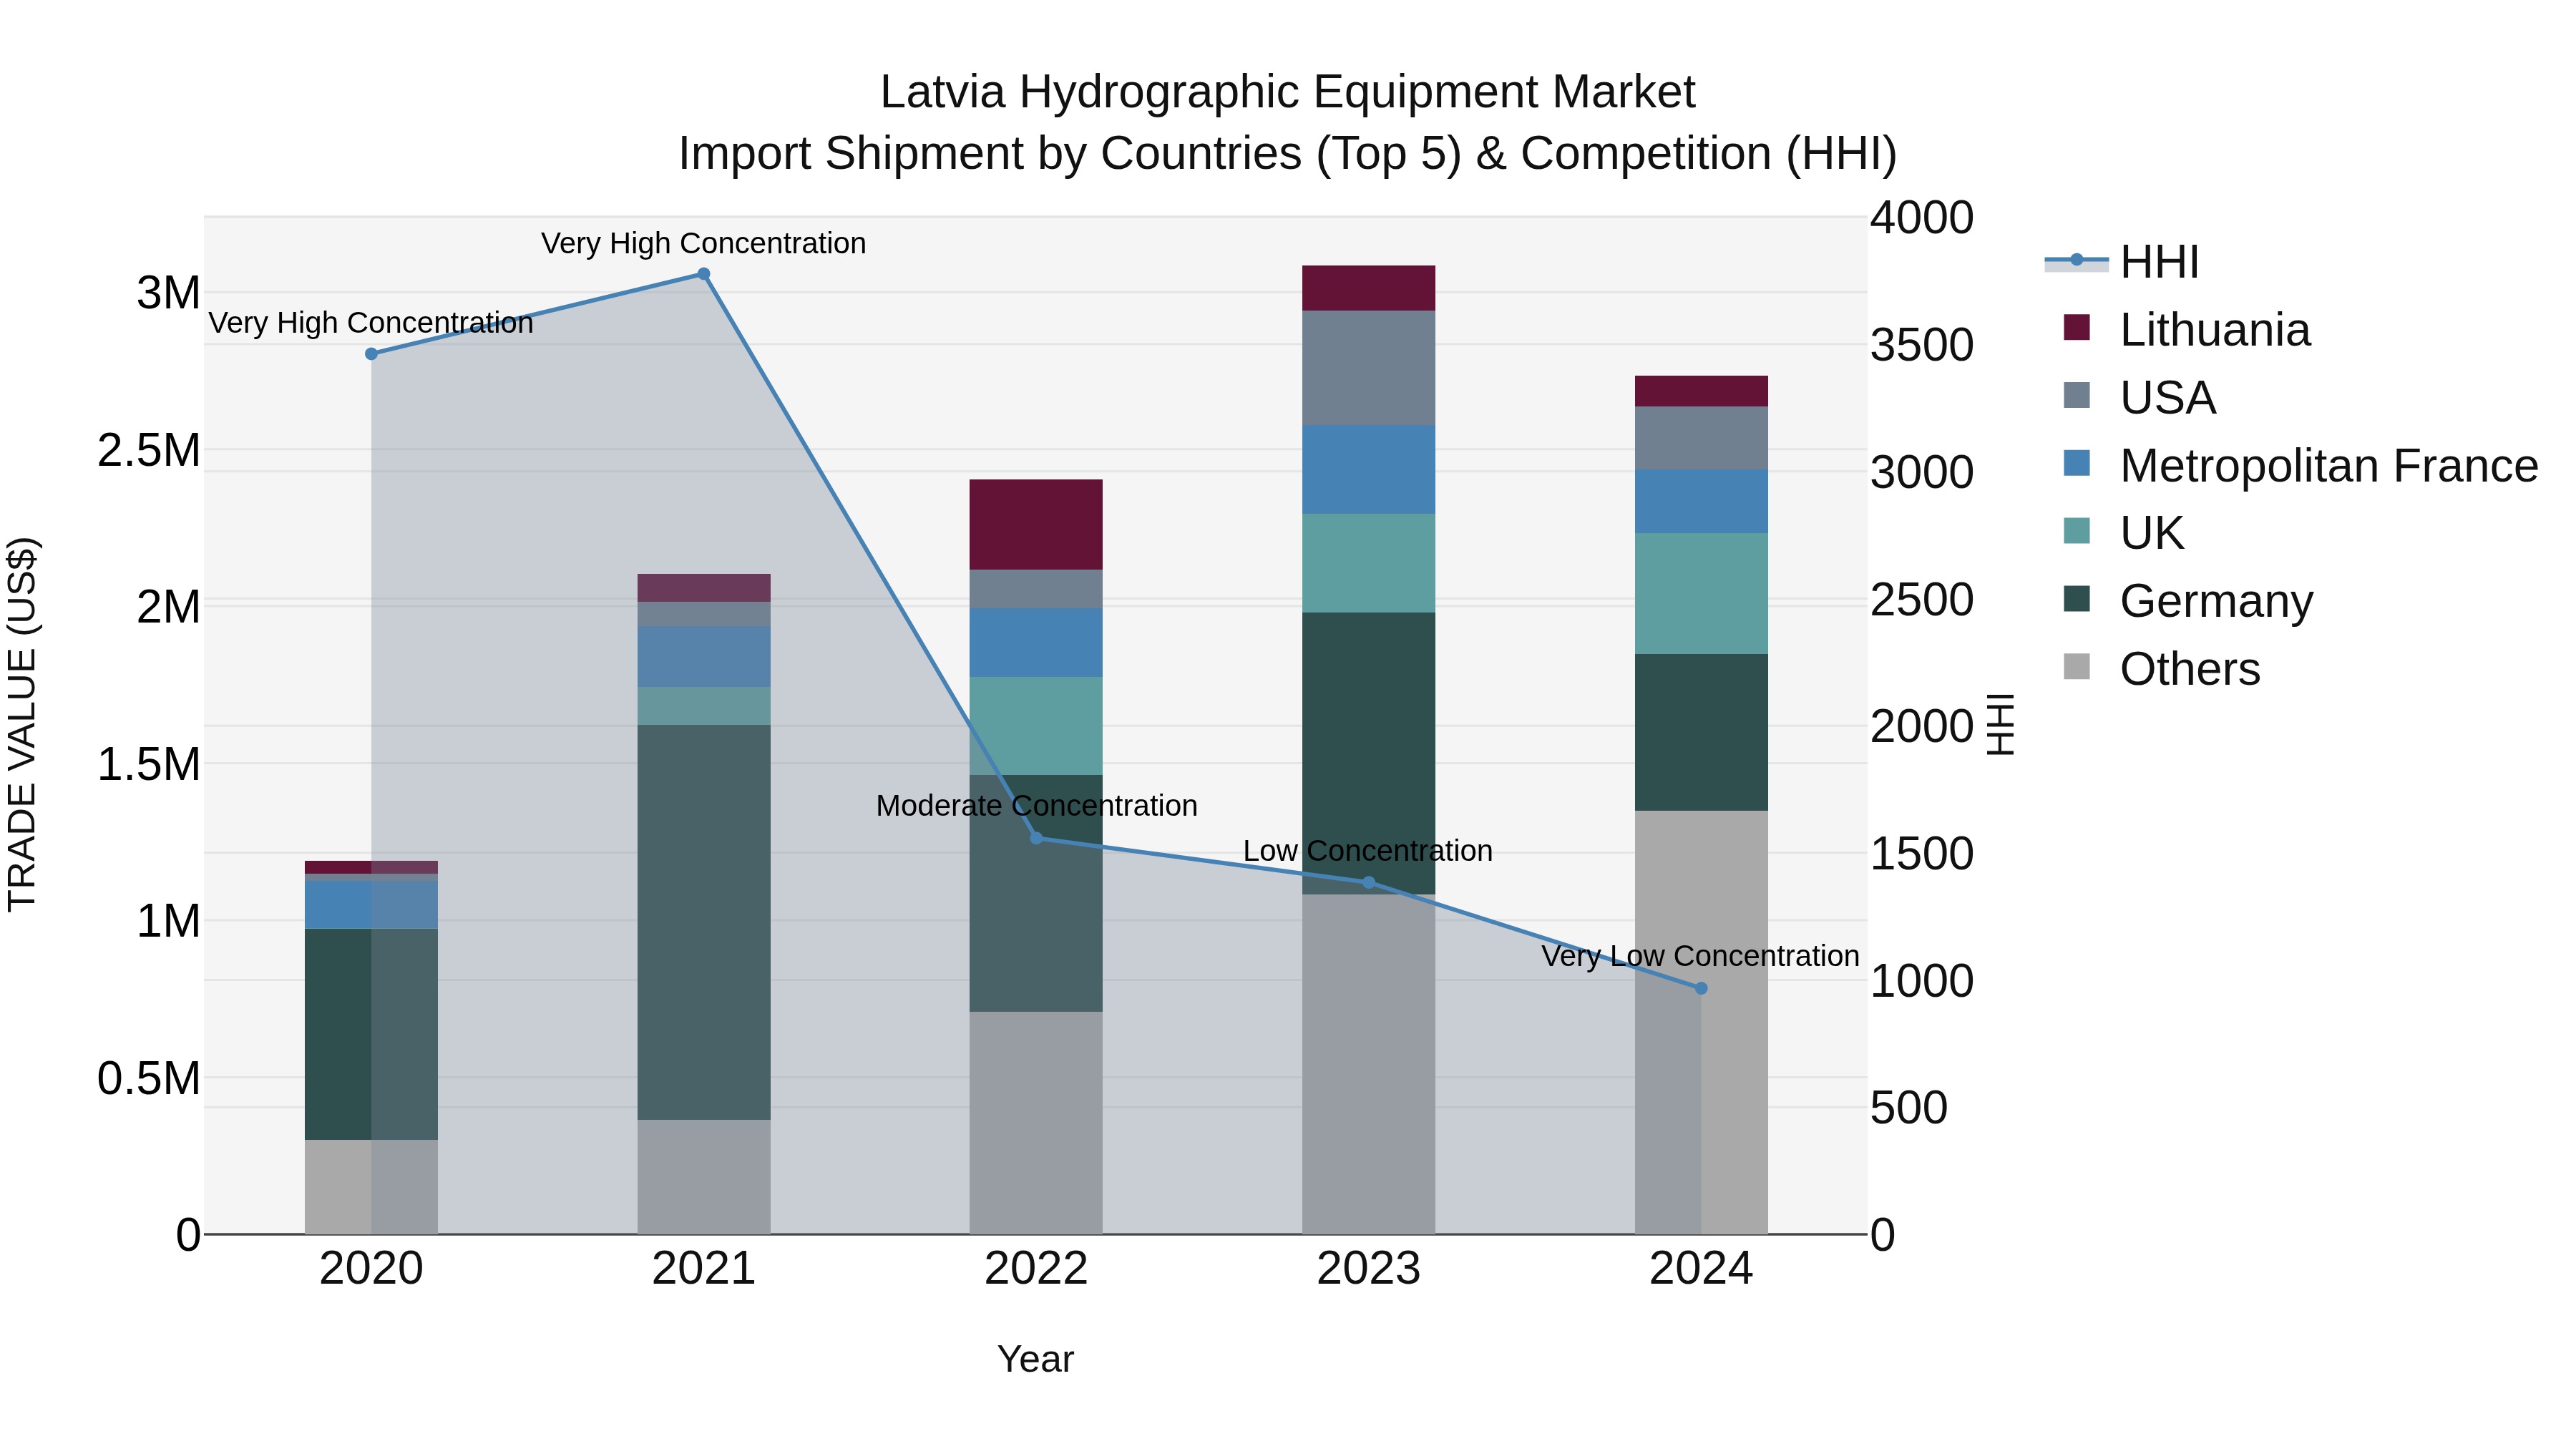Click the HHI line marker for 2020

coord(371,354)
